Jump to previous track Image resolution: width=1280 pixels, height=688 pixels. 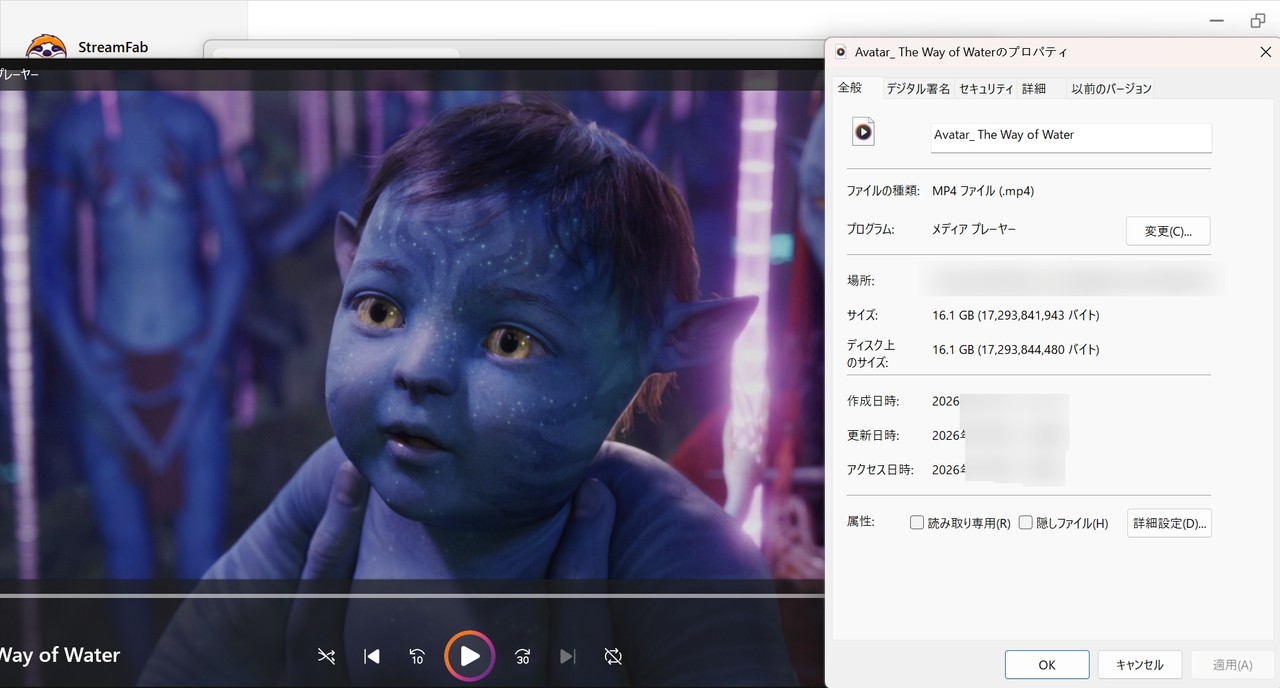pyautogui.click(x=371, y=656)
